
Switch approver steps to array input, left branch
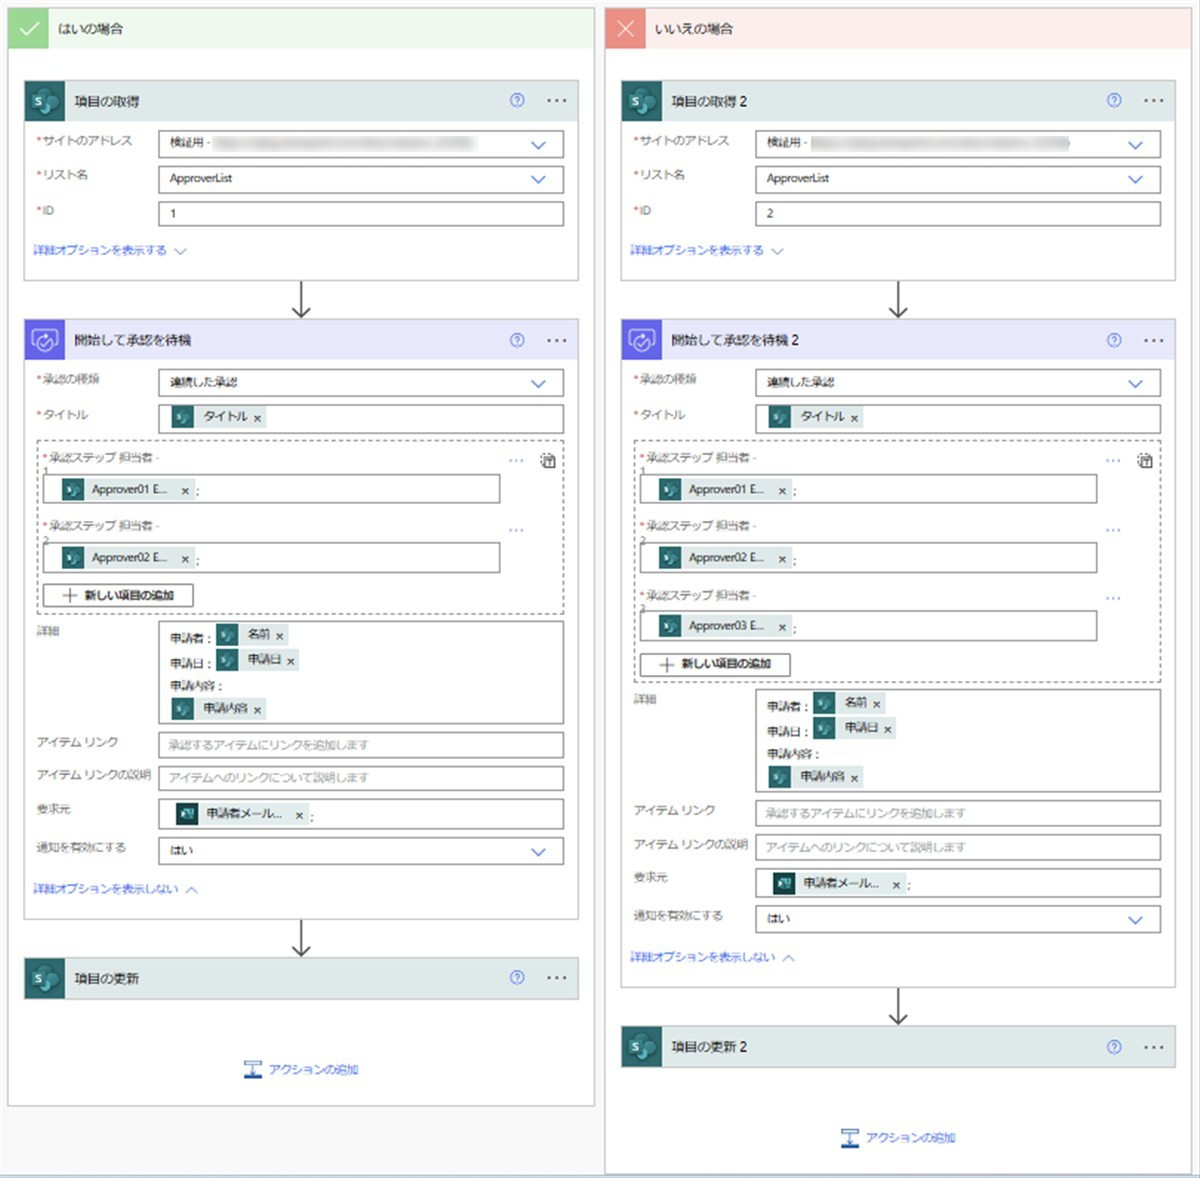tap(548, 461)
